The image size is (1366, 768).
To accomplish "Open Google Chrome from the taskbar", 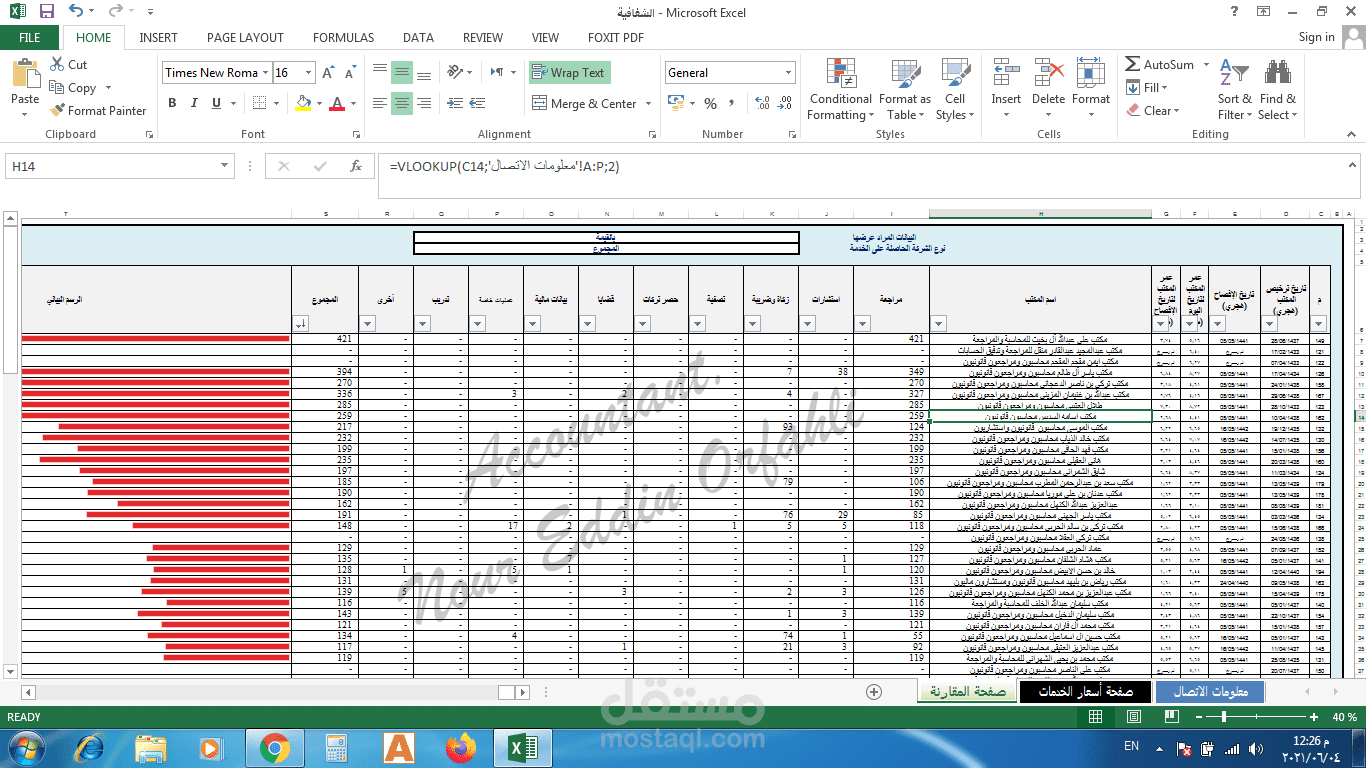I will pyautogui.click(x=275, y=747).
